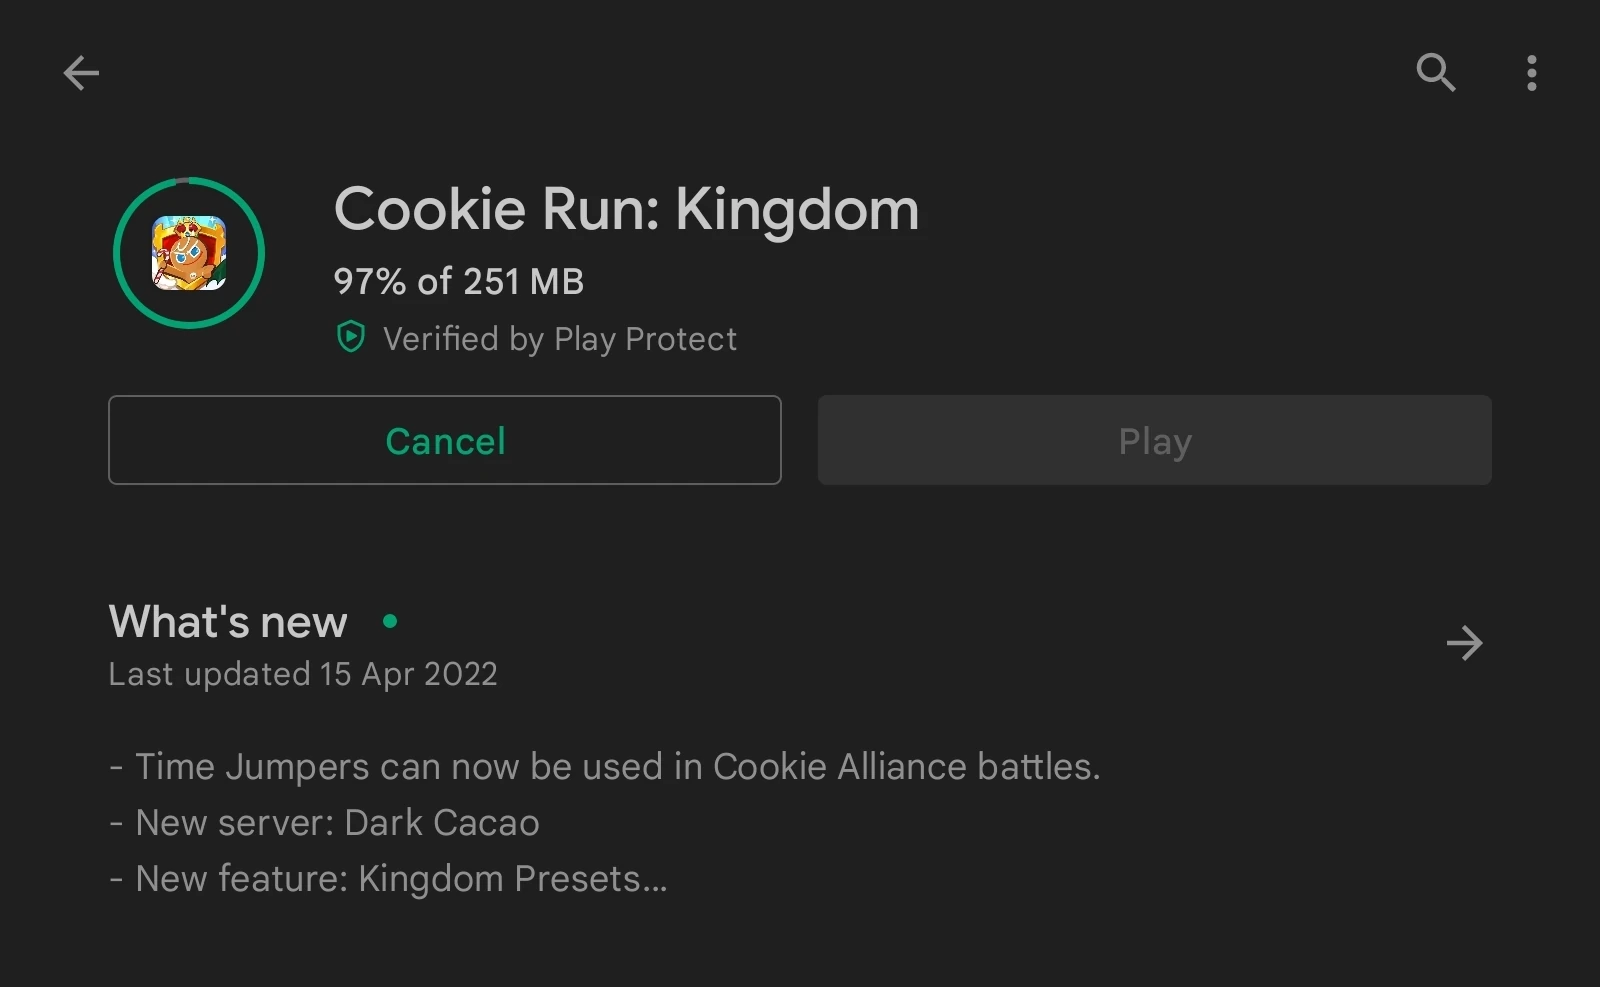
Task: Click the green dot beside What's new
Action: [390, 622]
